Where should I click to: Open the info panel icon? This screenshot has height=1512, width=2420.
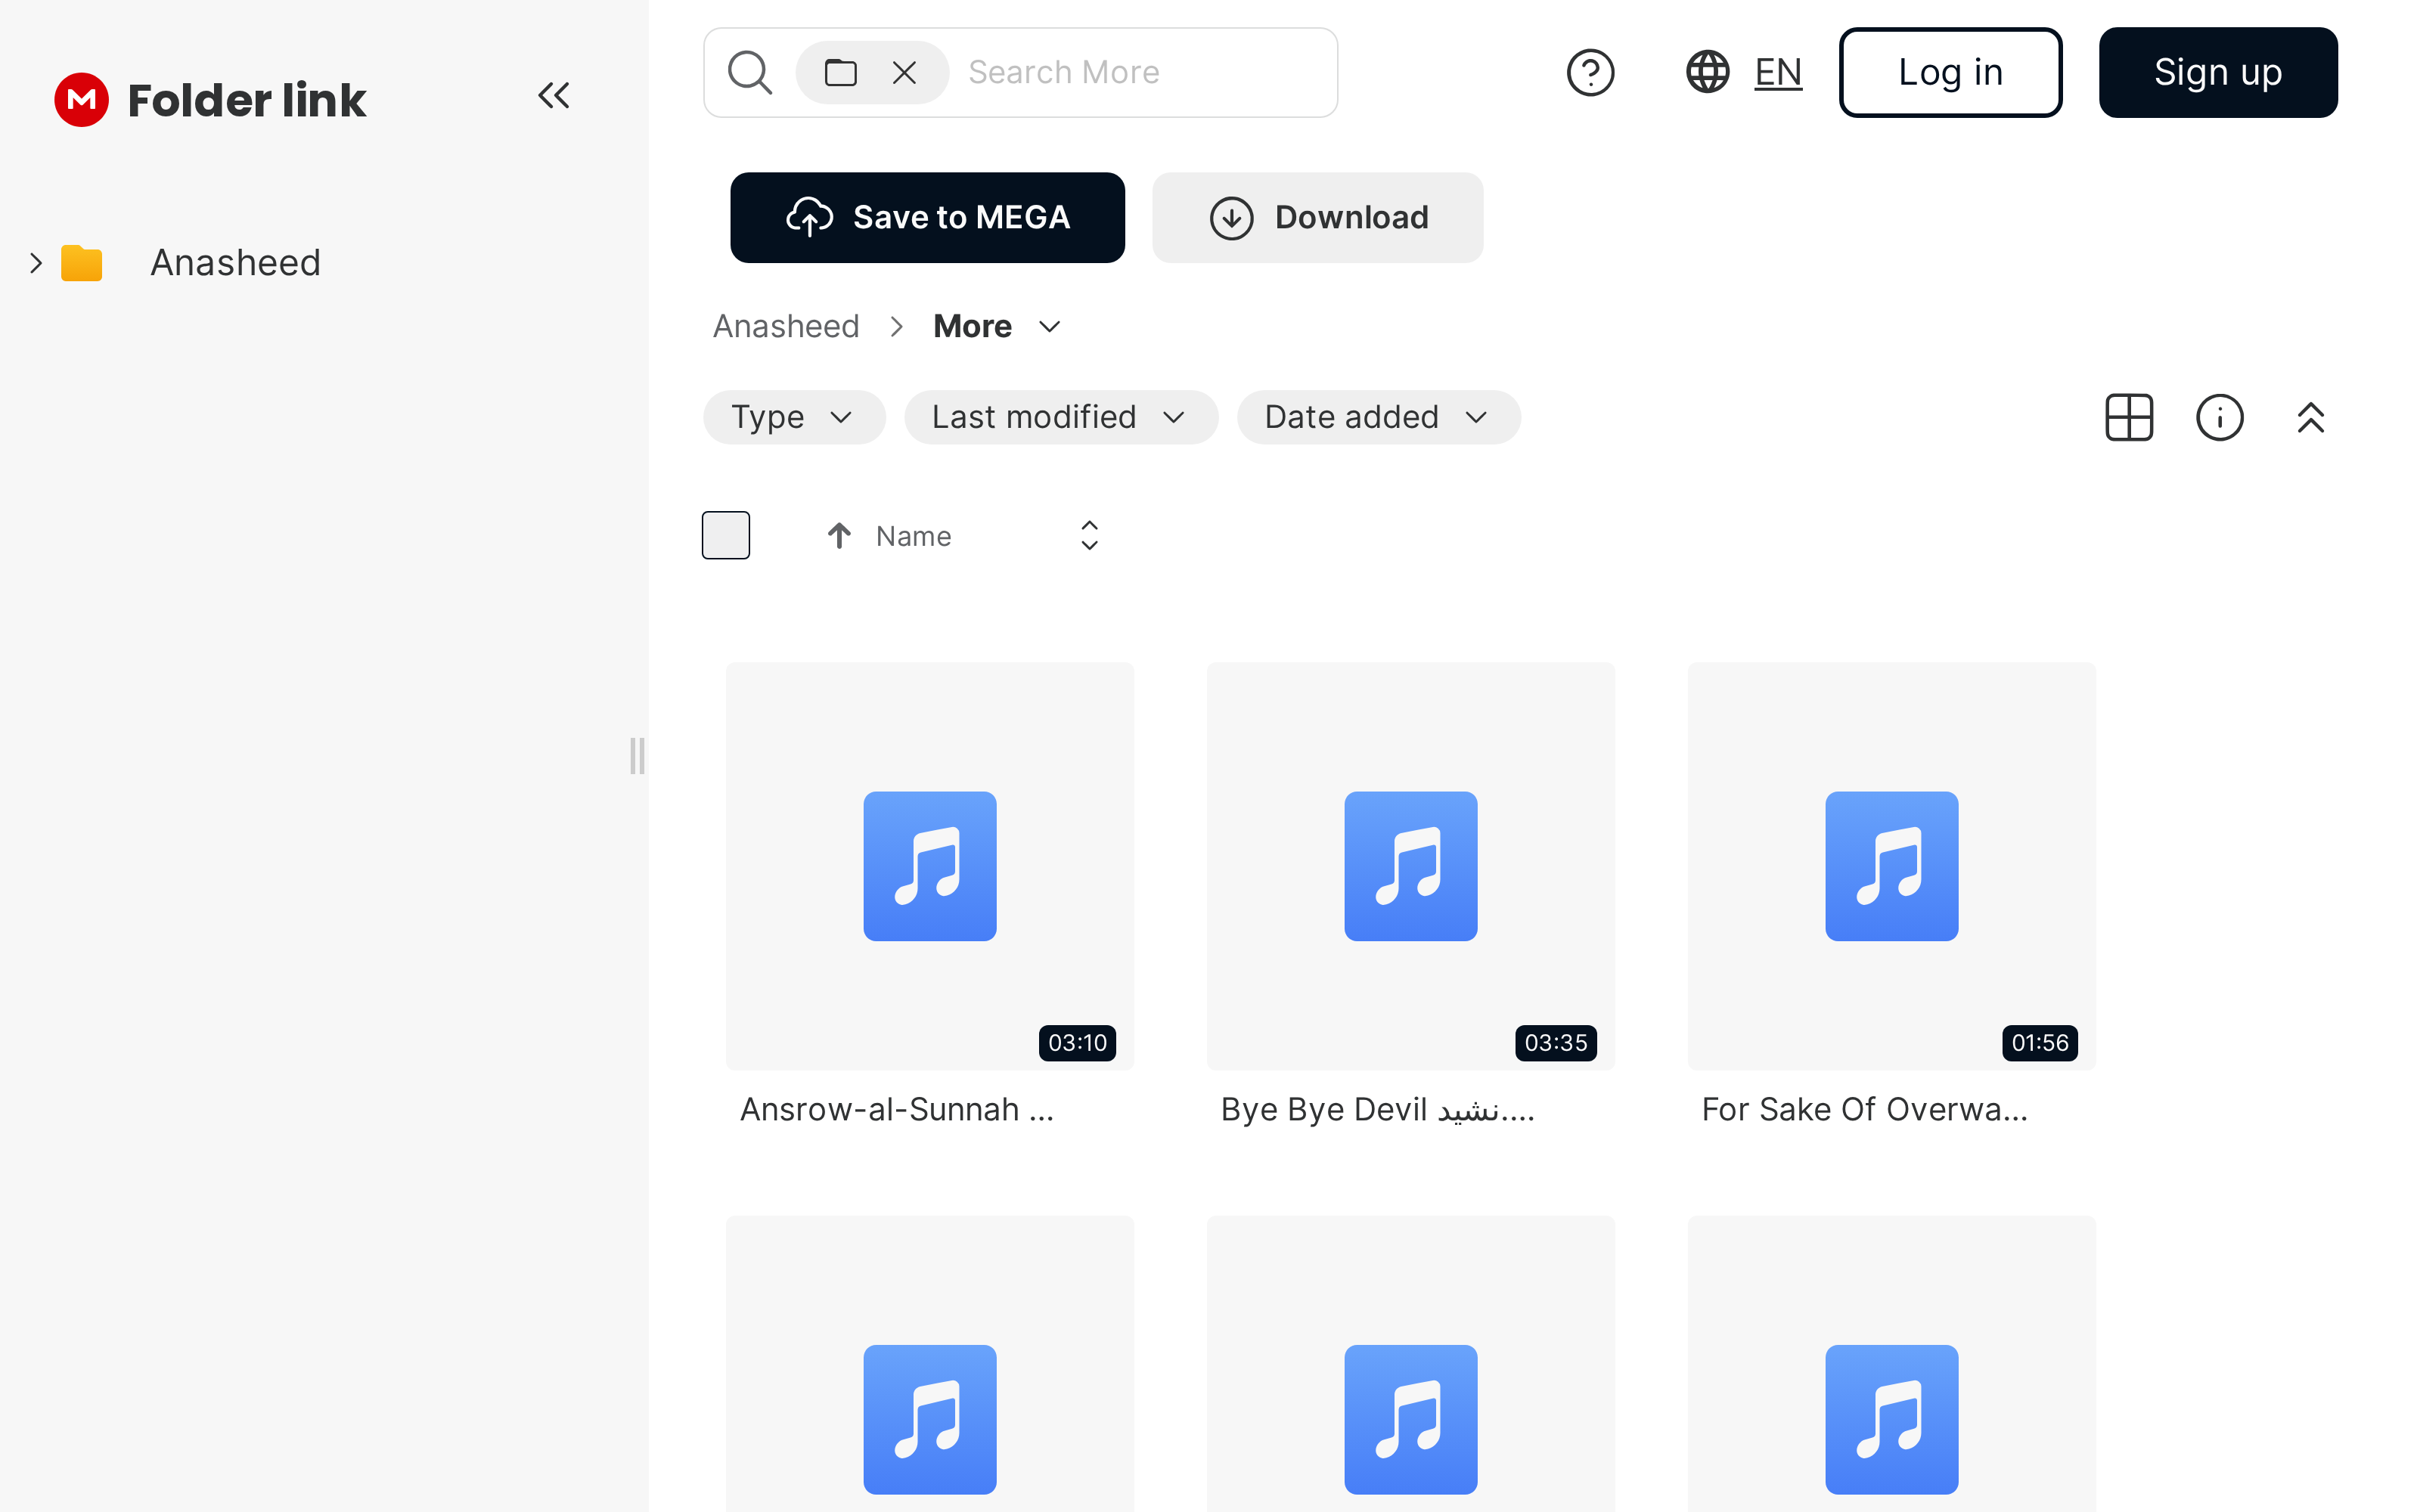[x=2219, y=417]
